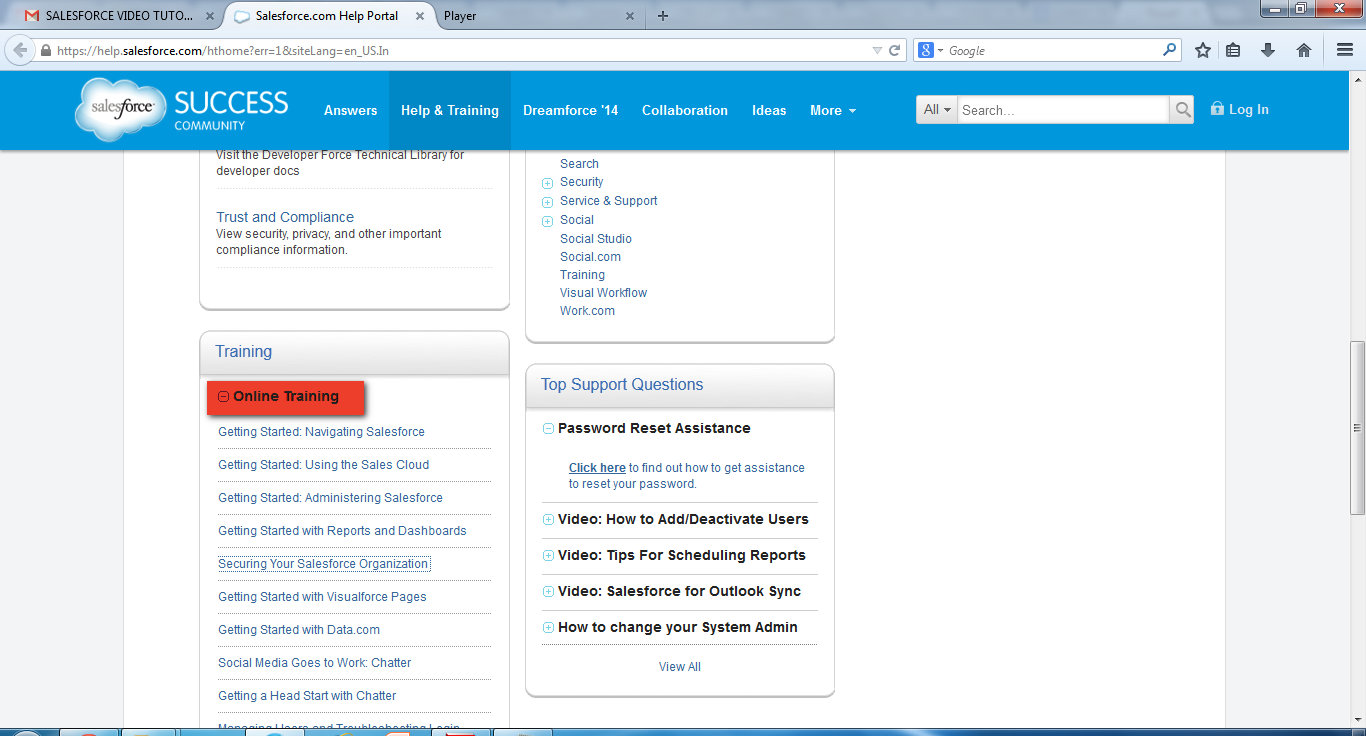Open Social Media Goes to Work: Chatter
Viewport: 1366px width, 736px height.
coord(314,663)
